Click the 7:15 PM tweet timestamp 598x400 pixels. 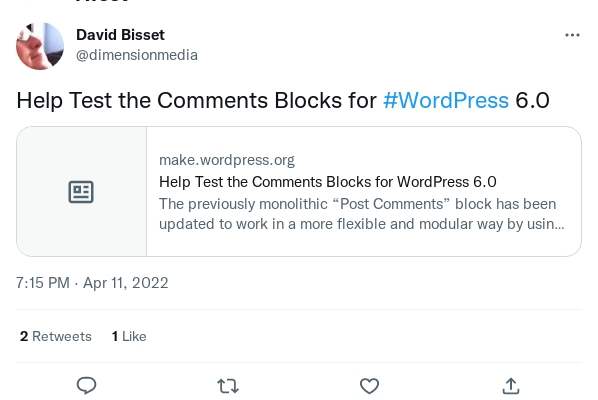pyautogui.click(x=43, y=283)
